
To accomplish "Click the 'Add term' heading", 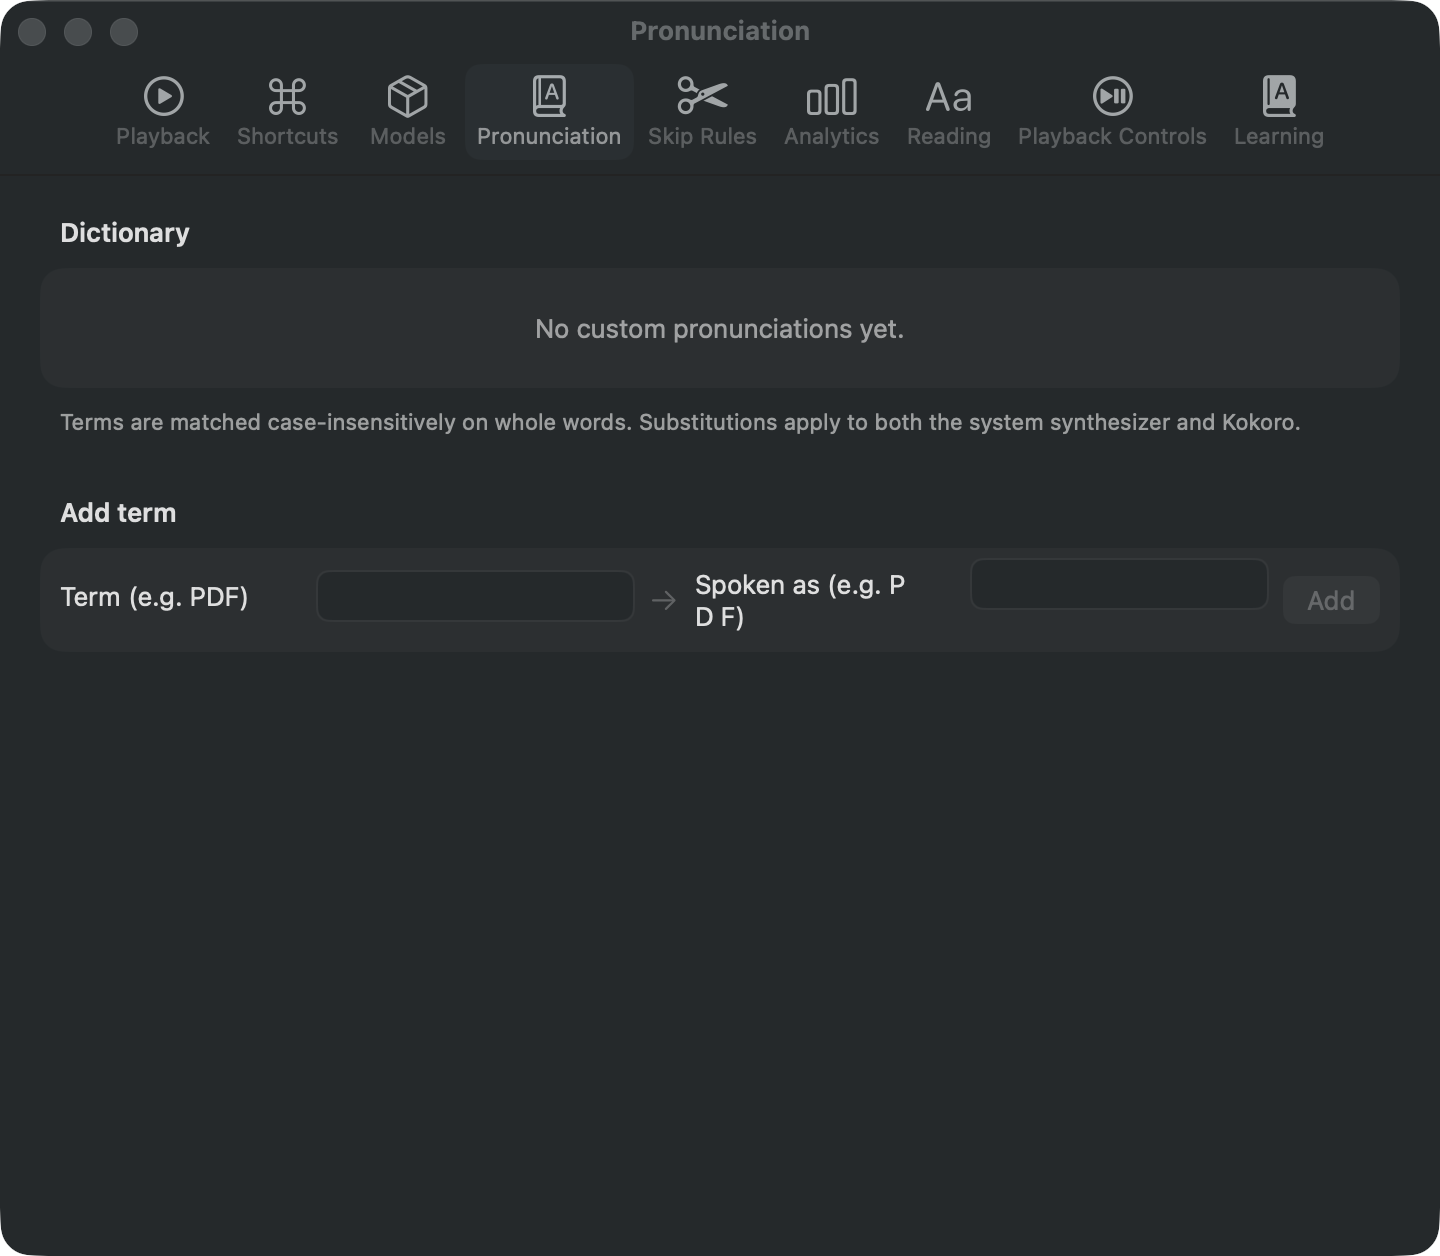I will (x=118, y=513).
